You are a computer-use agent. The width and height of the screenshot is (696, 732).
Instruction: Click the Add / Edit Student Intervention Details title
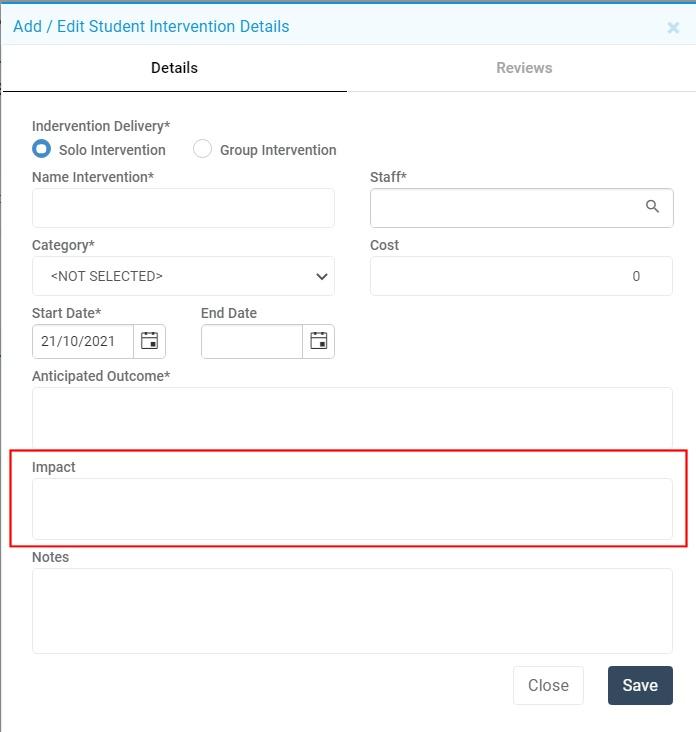(151, 27)
